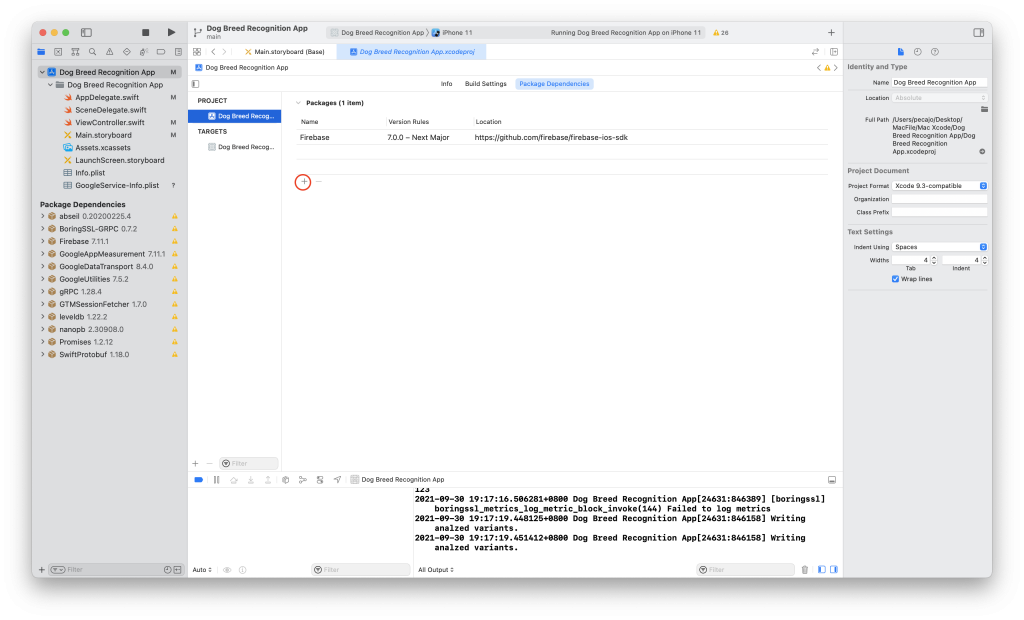
Task: Toggle the inspector panel button at top right
Action: pos(978,32)
